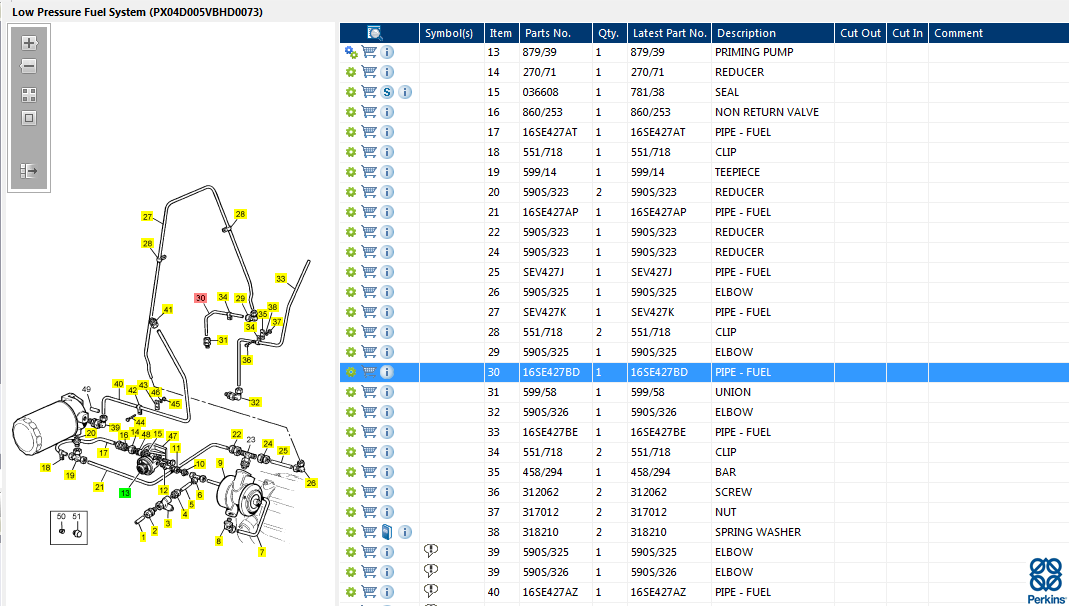Select callout 33 on the diagram
Screen dimensions: 1069x606
click(x=281, y=278)
